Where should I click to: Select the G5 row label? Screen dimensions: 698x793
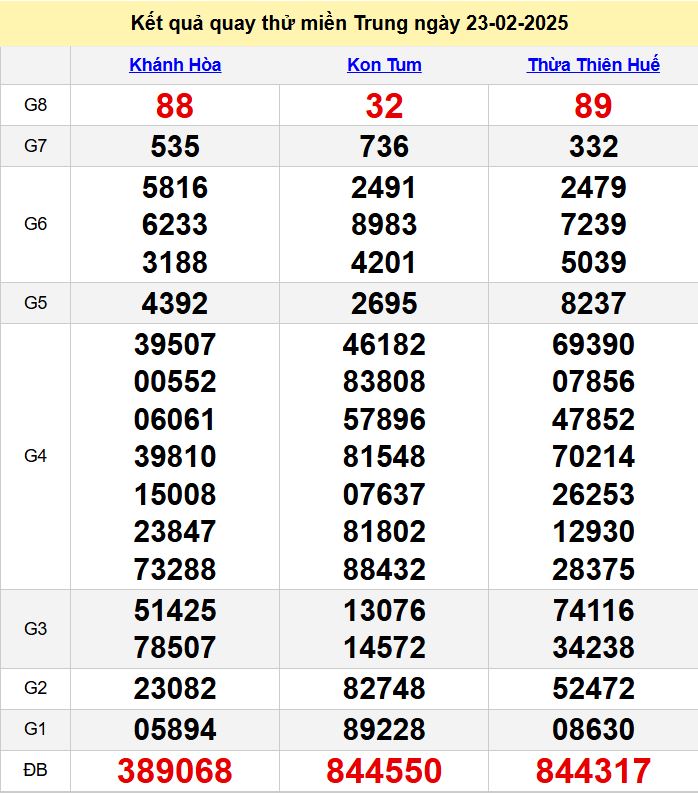(35, 303)
